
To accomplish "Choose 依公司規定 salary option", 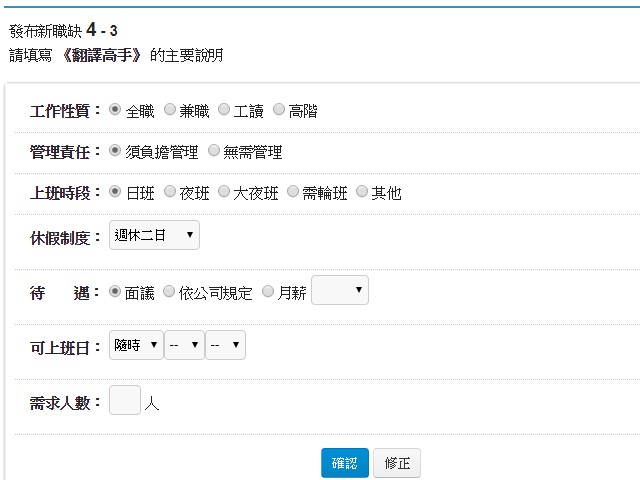I will point(169,292).
